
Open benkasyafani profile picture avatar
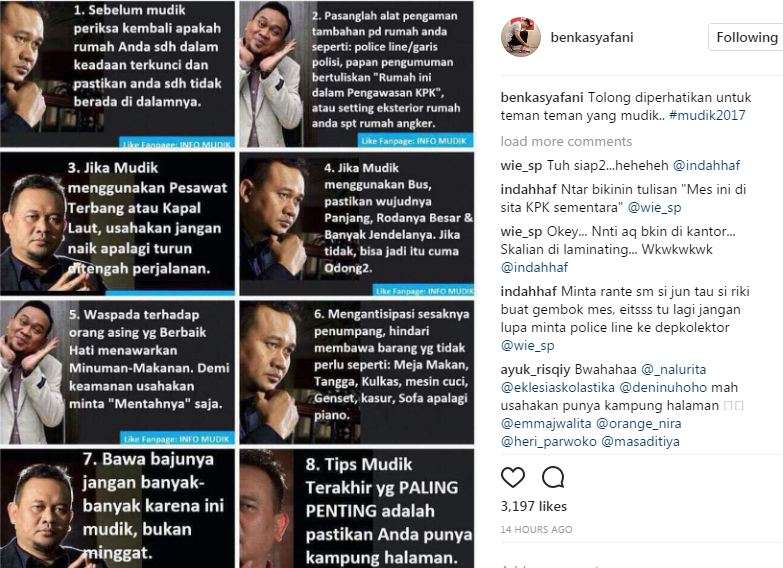click(x=521, y=37)
